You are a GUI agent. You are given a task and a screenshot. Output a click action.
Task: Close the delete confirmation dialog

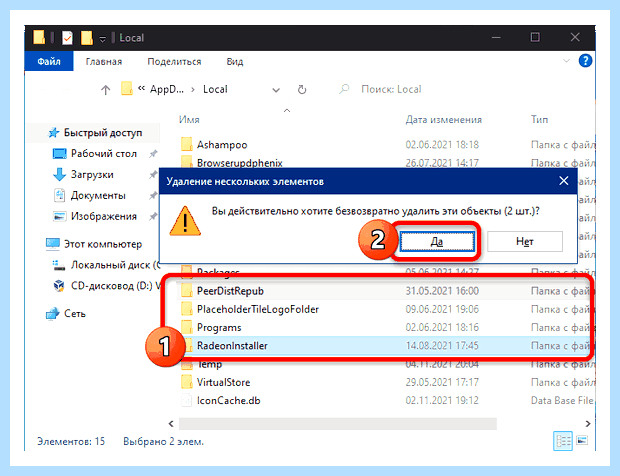pyautogui.click(x=563, y=181)
